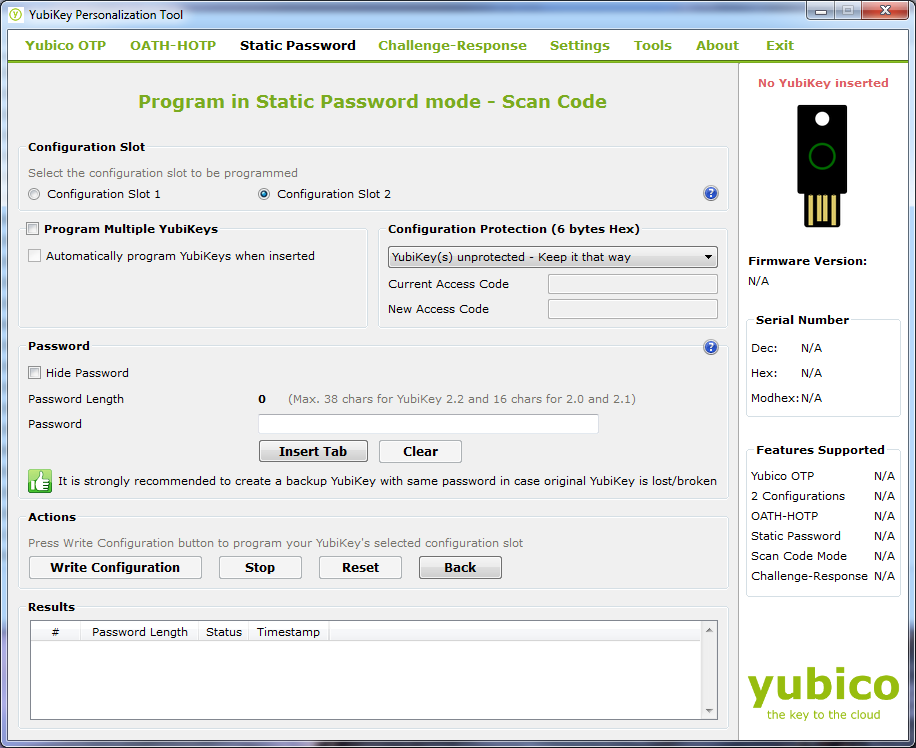Minimize the YubiKey Personalization Tool window
Viewport: 916px width, 748px height.
pyautogui.click(x=821, y=11)
